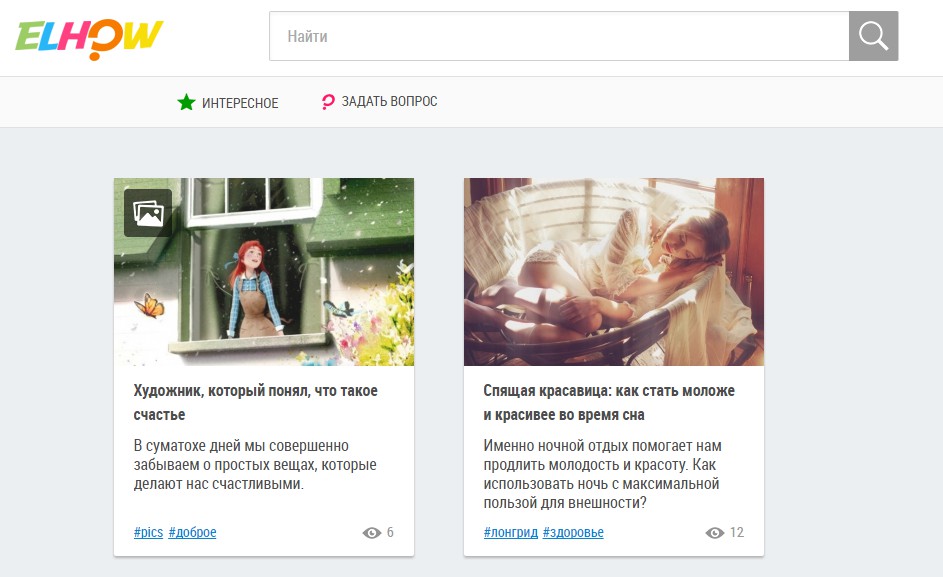Screen dimensions: 943x577
Task: Follow the #здоровье tag link
Action: (x=573, y=532)
